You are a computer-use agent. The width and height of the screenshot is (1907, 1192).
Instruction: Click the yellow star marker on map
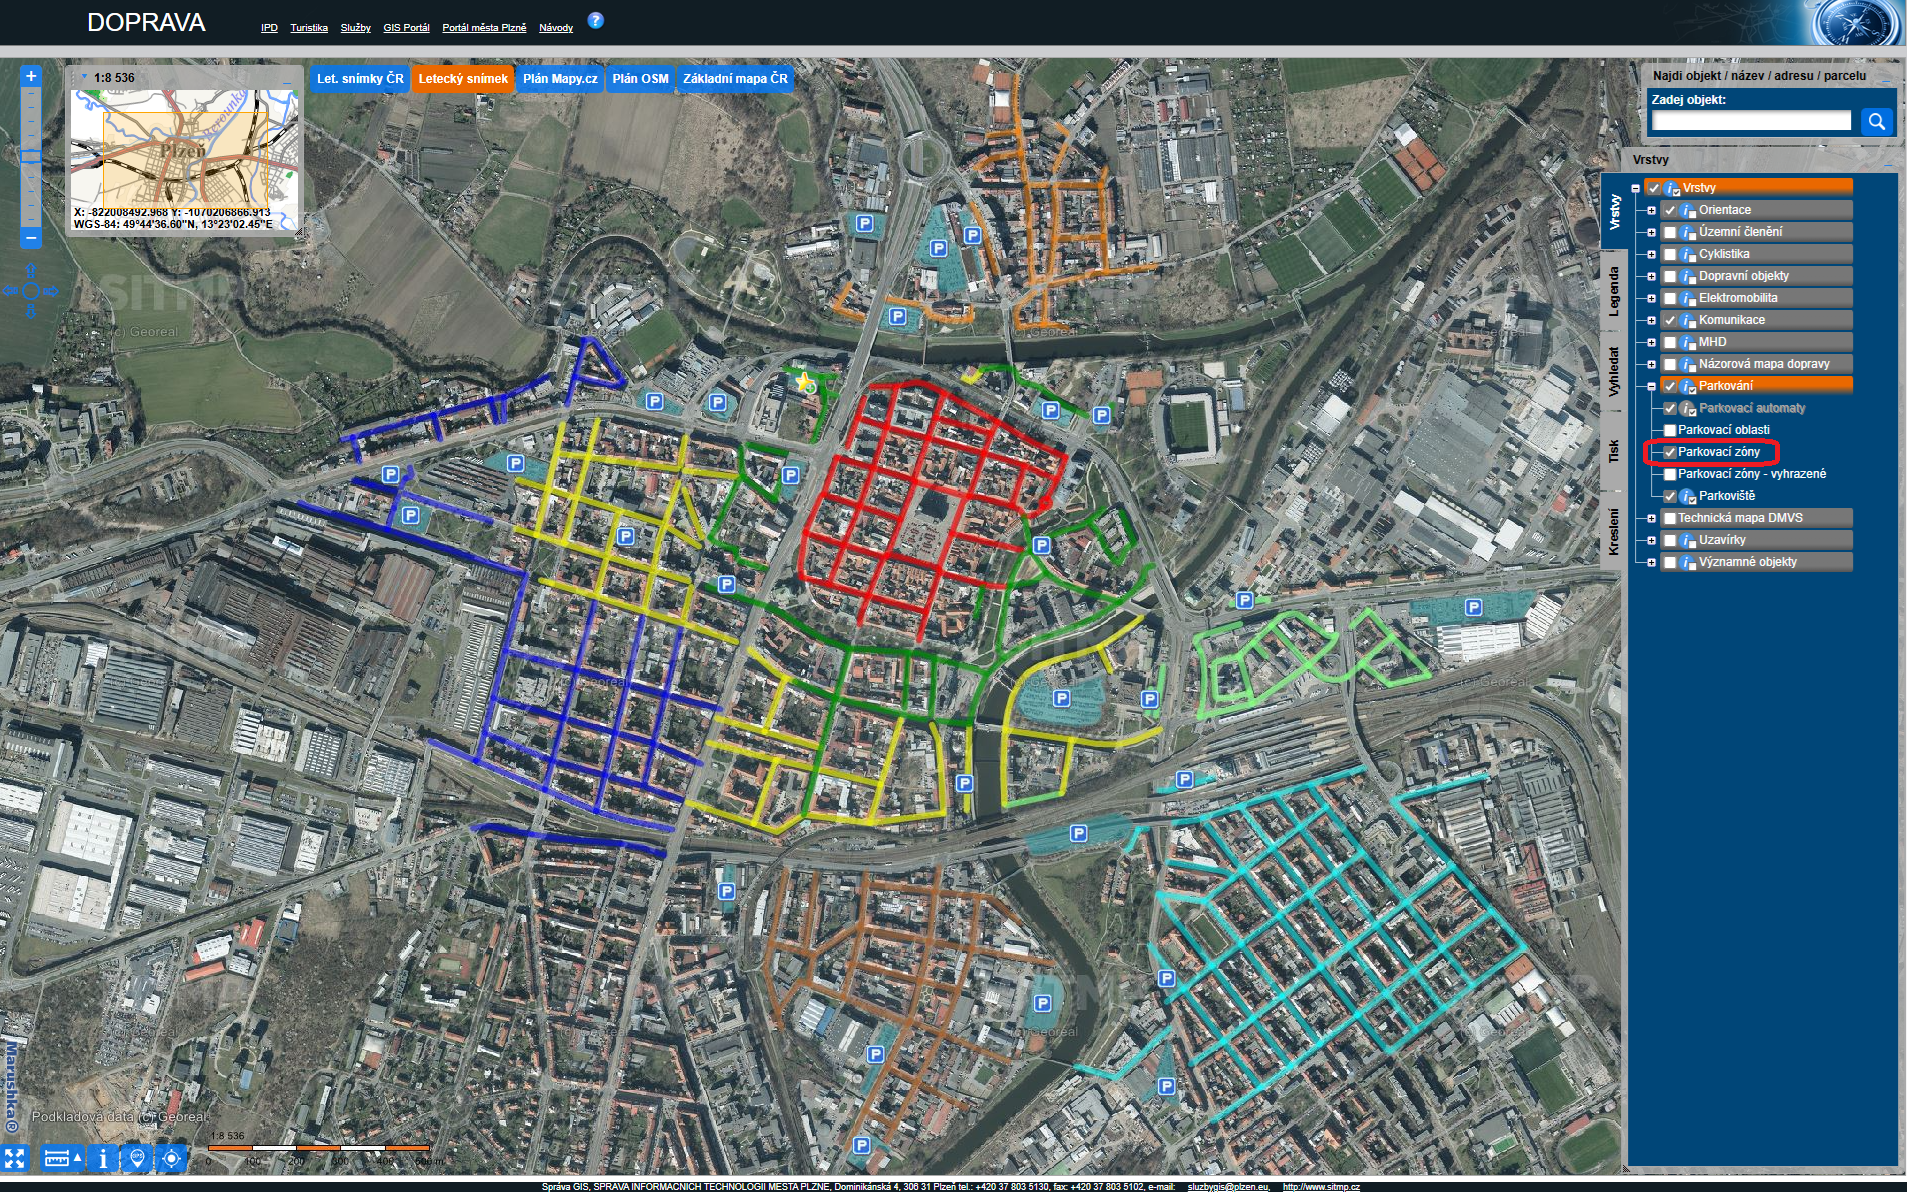click(x=804, y=382)
